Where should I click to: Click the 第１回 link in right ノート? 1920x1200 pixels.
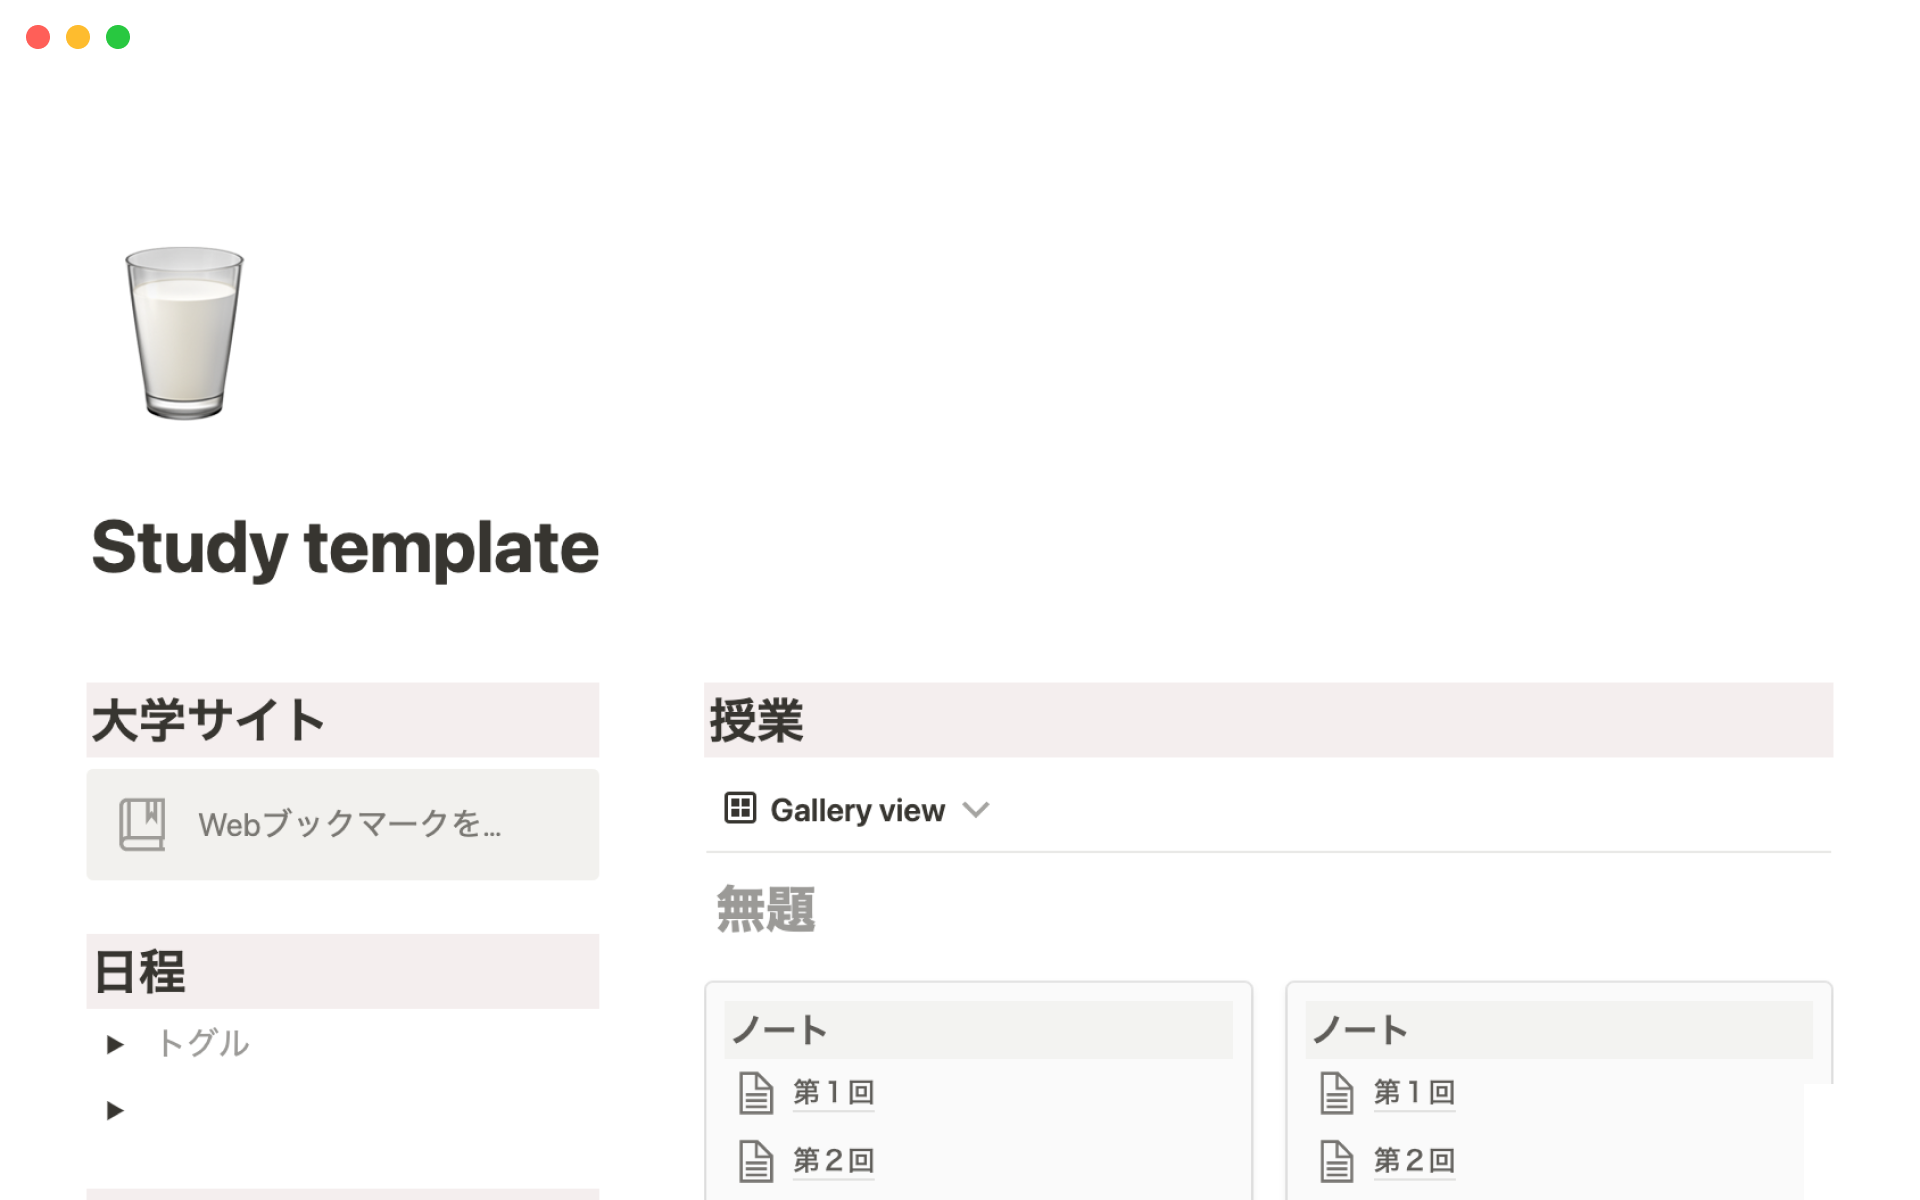(x=1413, y=1092)
